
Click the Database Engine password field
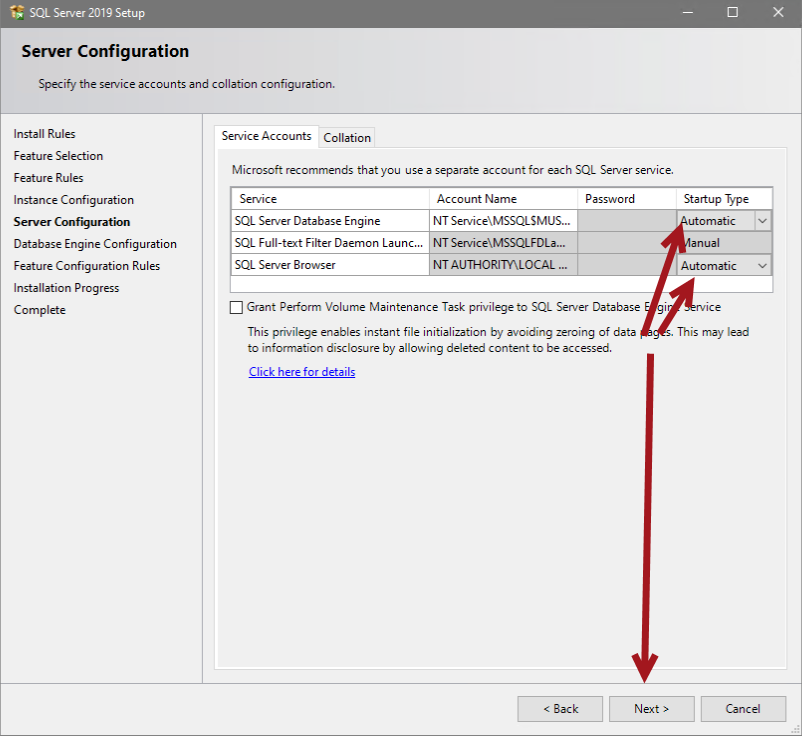pyautogui.click(x=627, y=221)
